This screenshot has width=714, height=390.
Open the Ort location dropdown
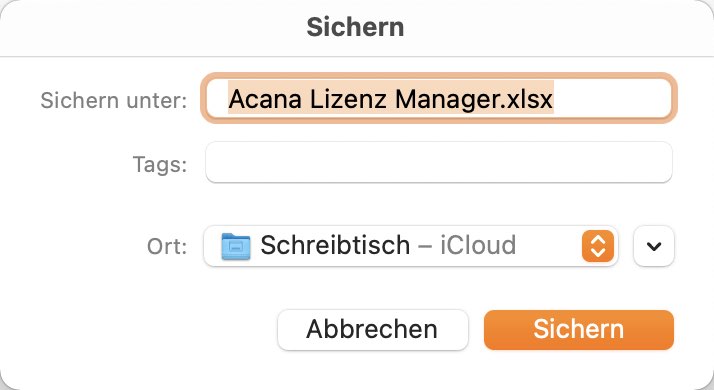(411, 246)
